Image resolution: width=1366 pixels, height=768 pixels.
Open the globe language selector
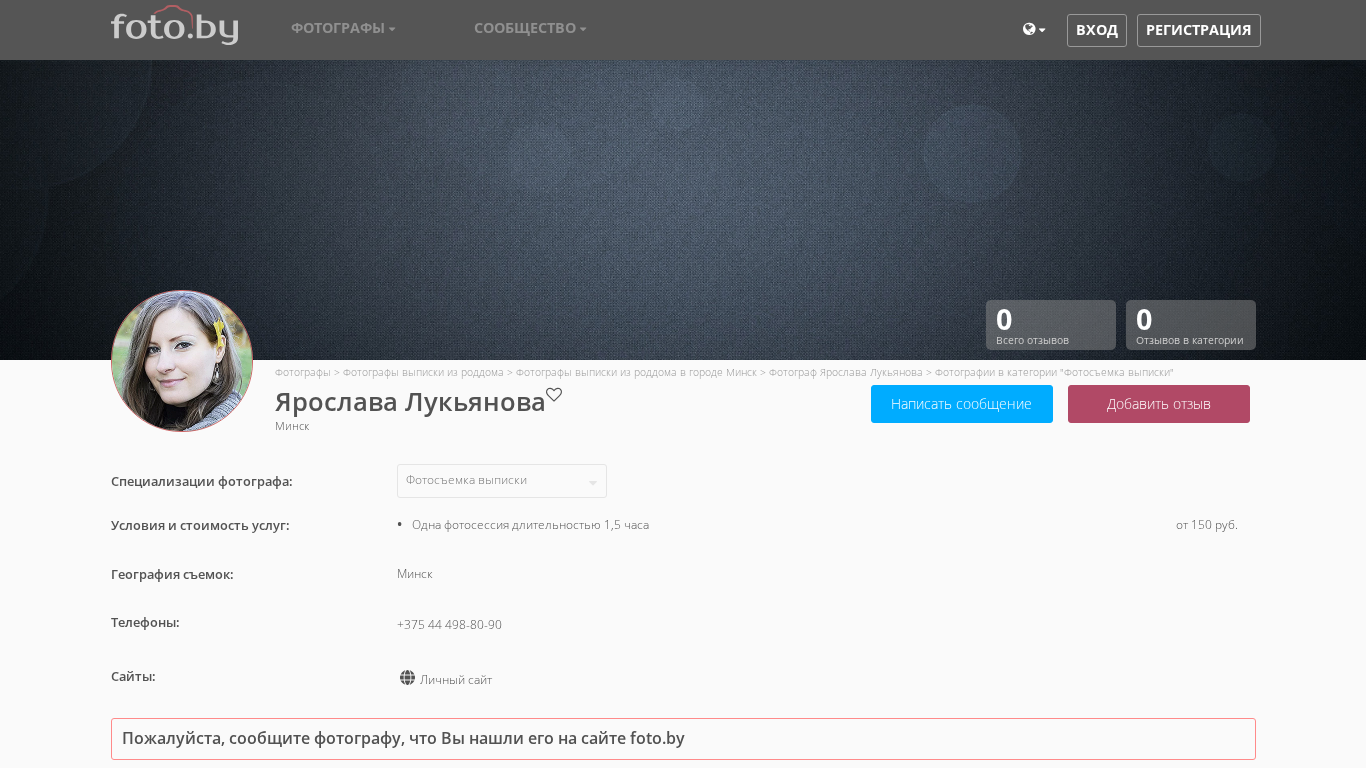1034,30
